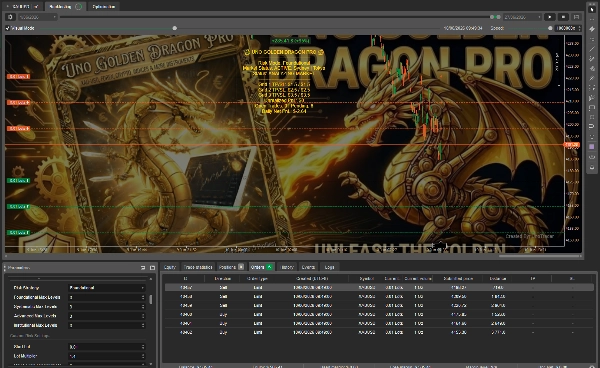Click Advanced Max Levels stepper arrows
The width and height of the screenshot is (600, 368).
click(143, 316)
